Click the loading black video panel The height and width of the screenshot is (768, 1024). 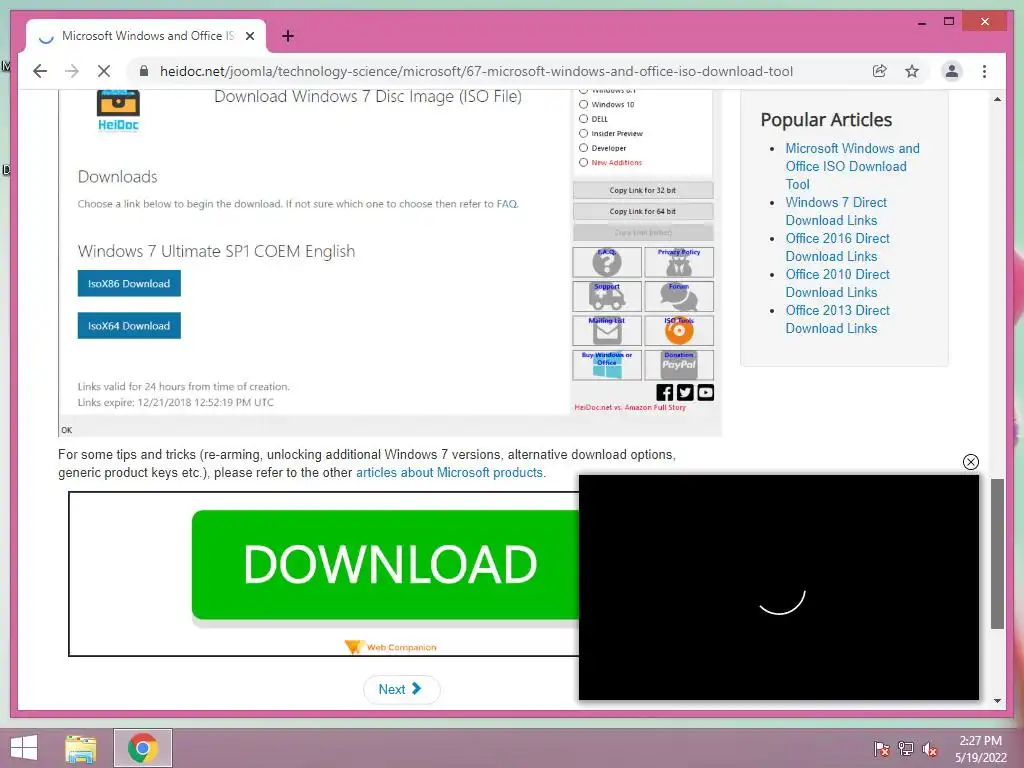point(778,587)
